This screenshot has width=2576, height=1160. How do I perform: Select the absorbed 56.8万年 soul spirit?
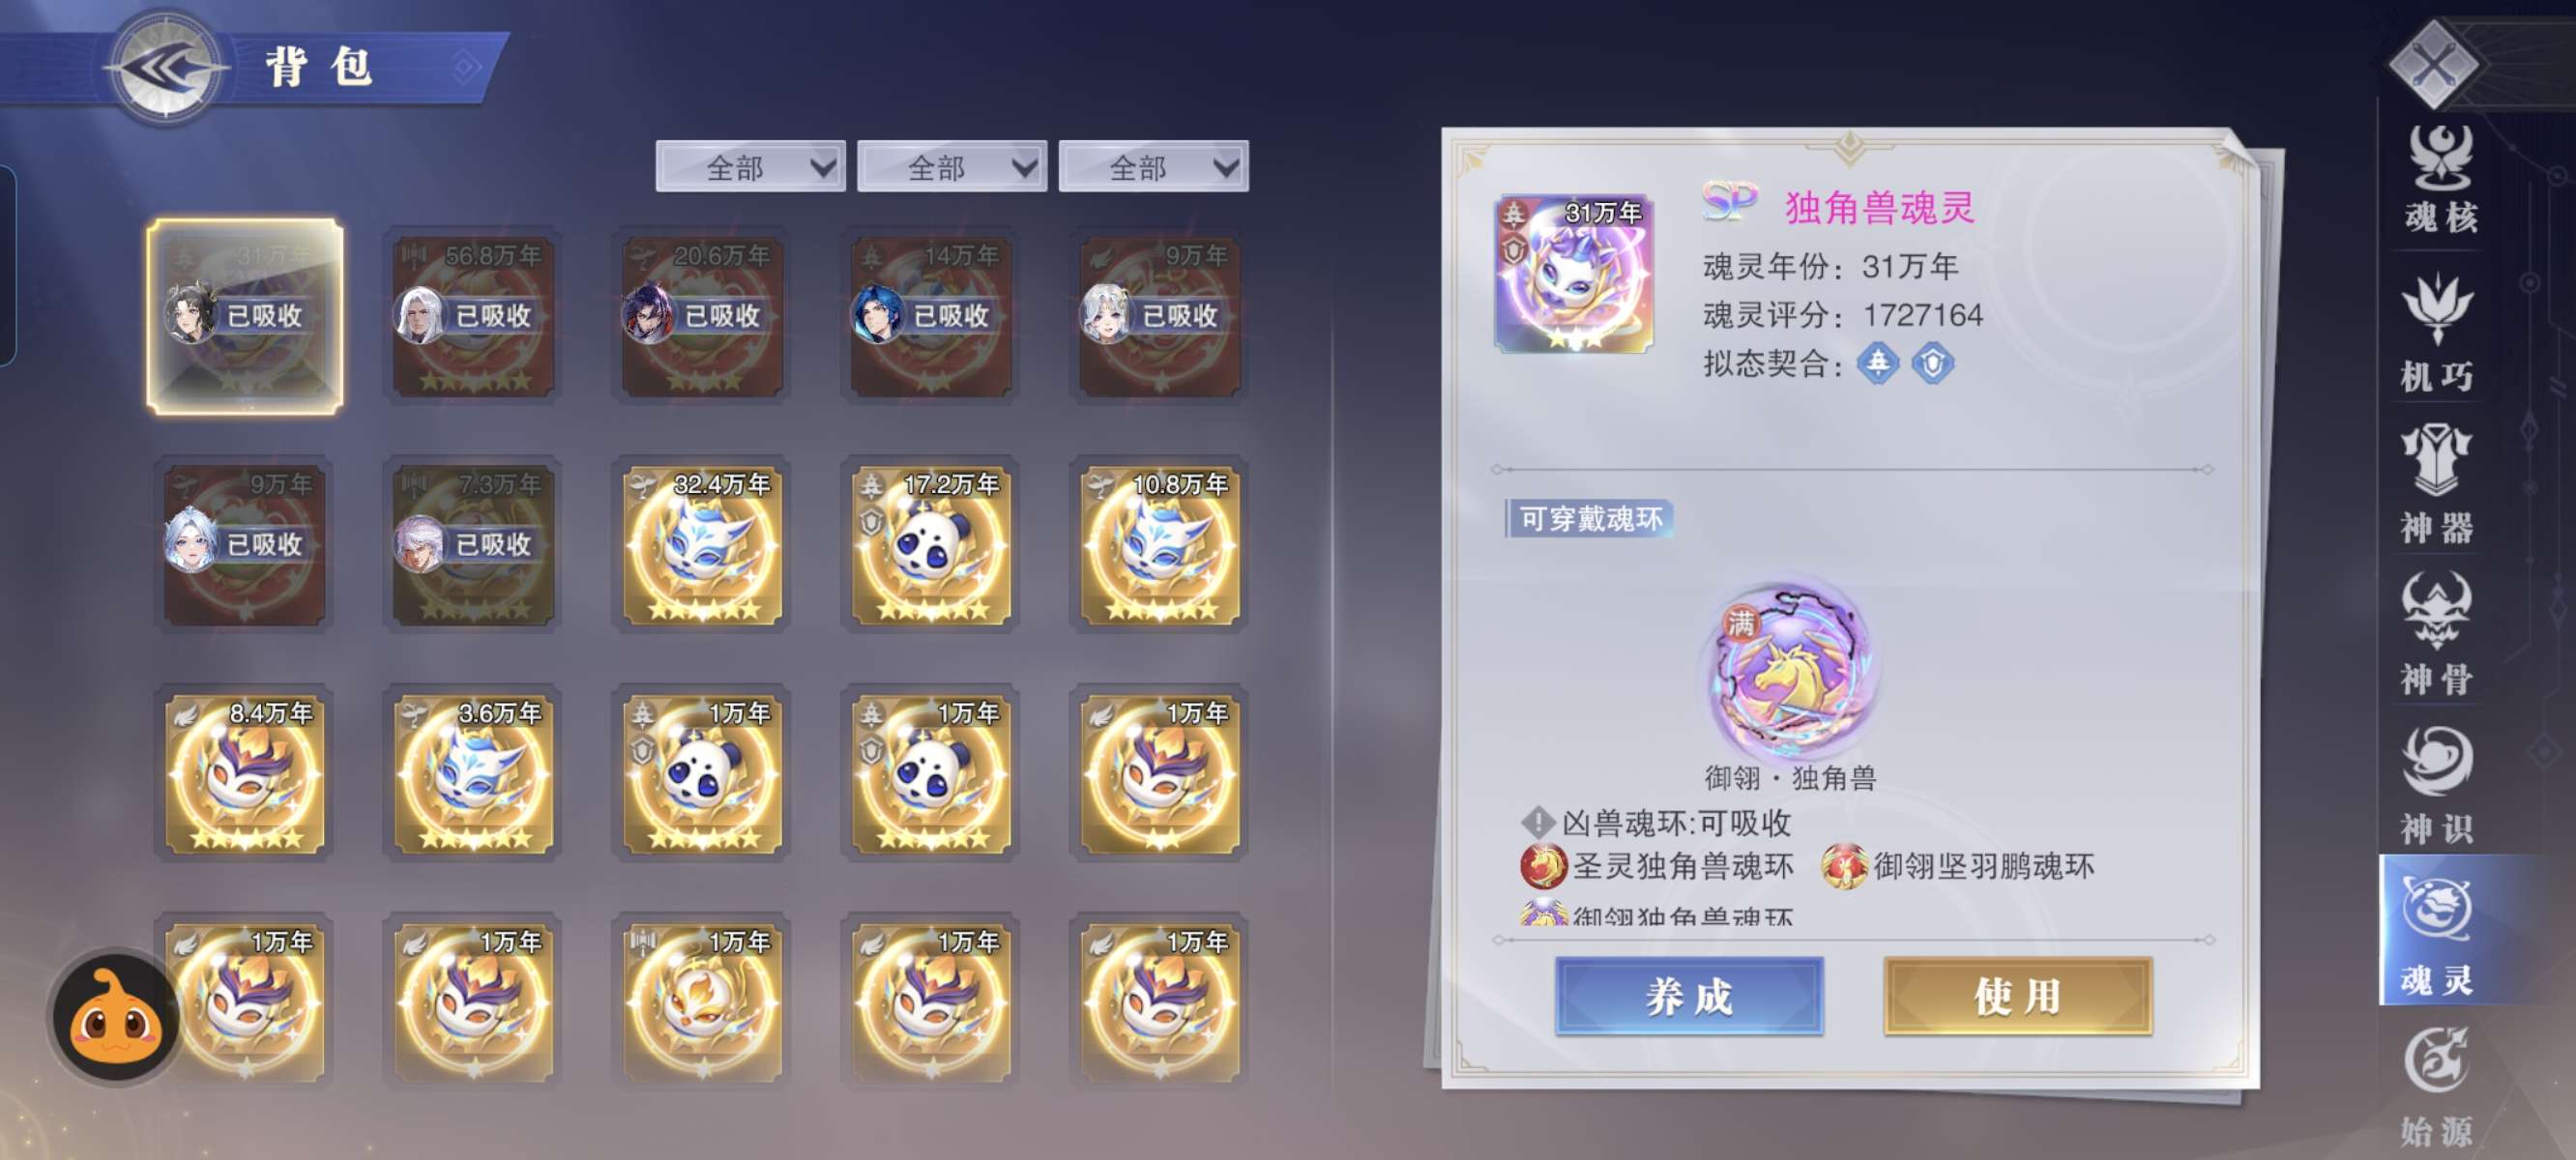click(x=474, y=317)
